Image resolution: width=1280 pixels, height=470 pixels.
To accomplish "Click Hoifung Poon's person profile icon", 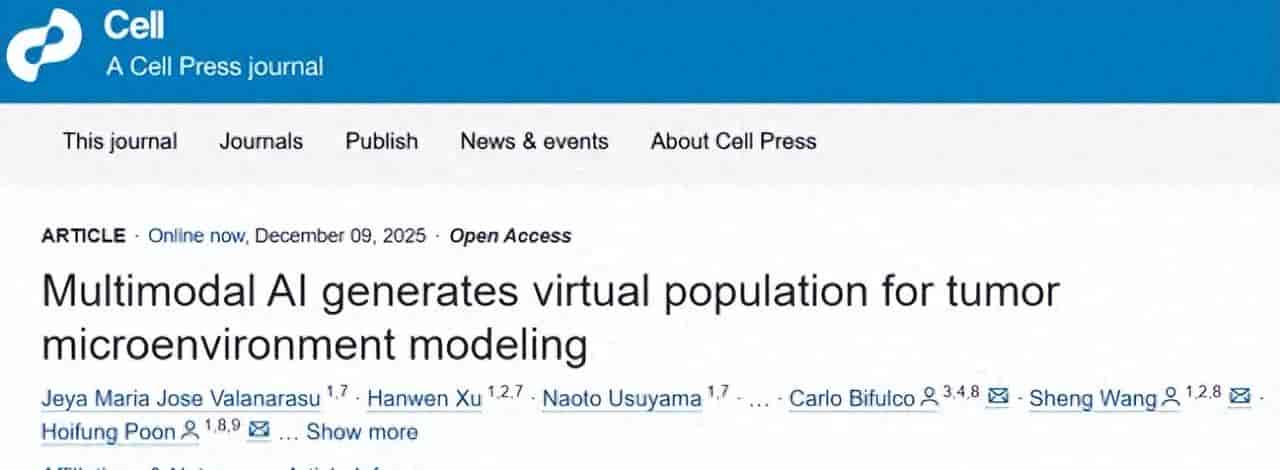I will [191, 433].
